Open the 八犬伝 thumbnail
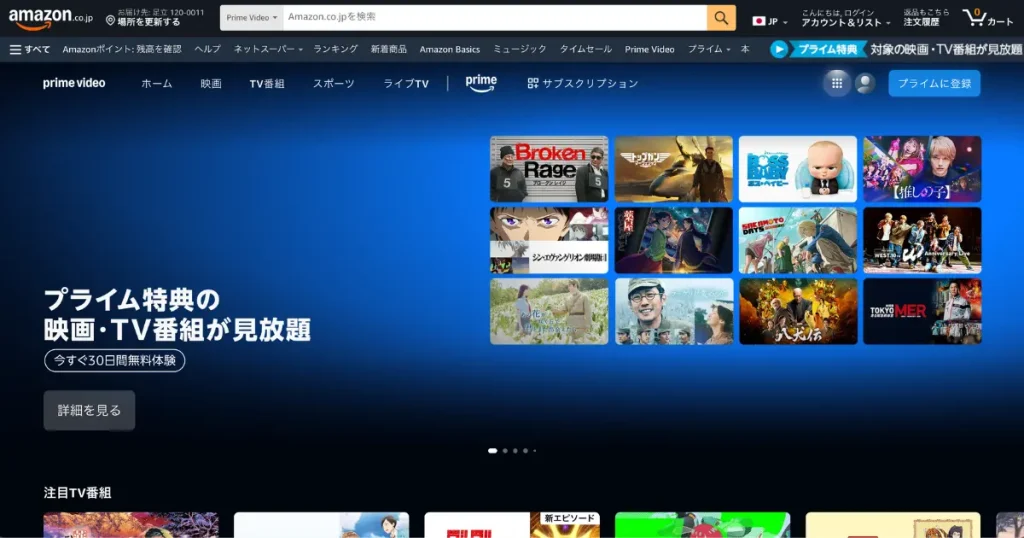This screenshot has width=1024, height=538. pos(797,311)
